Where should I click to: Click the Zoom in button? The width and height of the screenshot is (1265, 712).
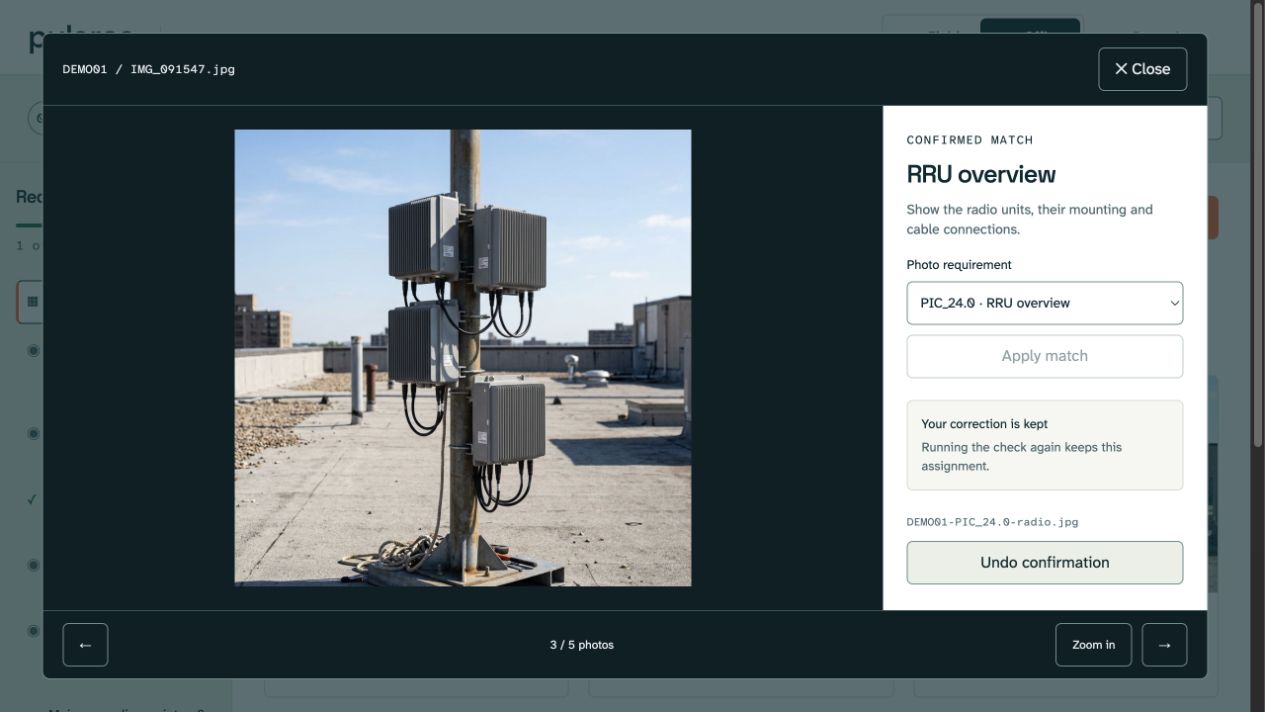(1093, 645)
